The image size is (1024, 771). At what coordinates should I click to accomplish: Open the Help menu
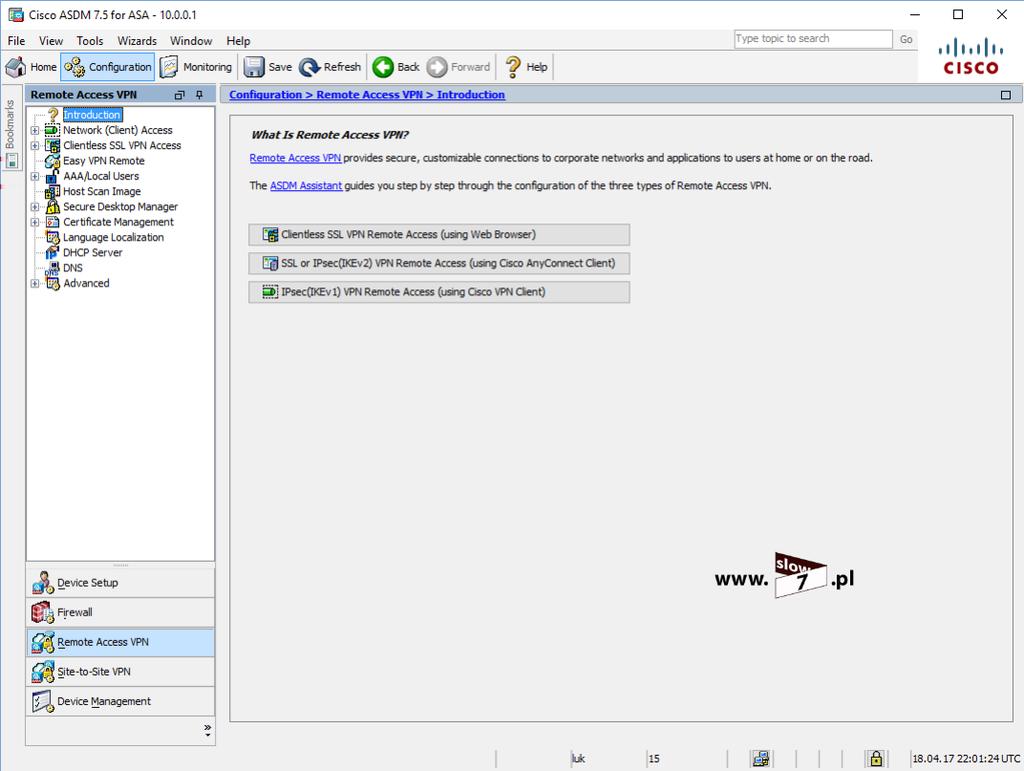(x=238, y=40)
